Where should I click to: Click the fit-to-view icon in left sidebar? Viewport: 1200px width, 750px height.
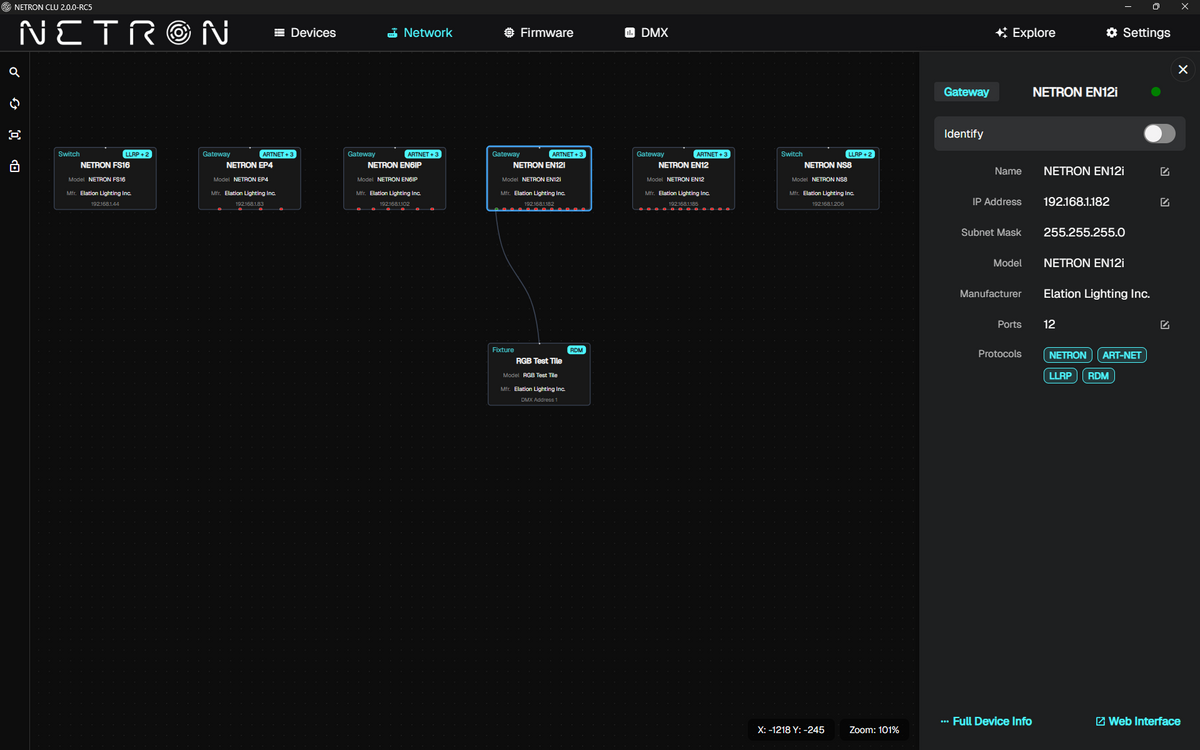[x=15, y=135]
